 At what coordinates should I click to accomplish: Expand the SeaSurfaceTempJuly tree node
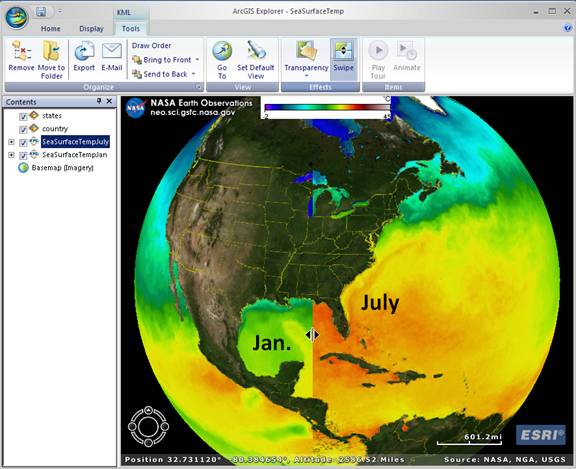click(11, 142)
